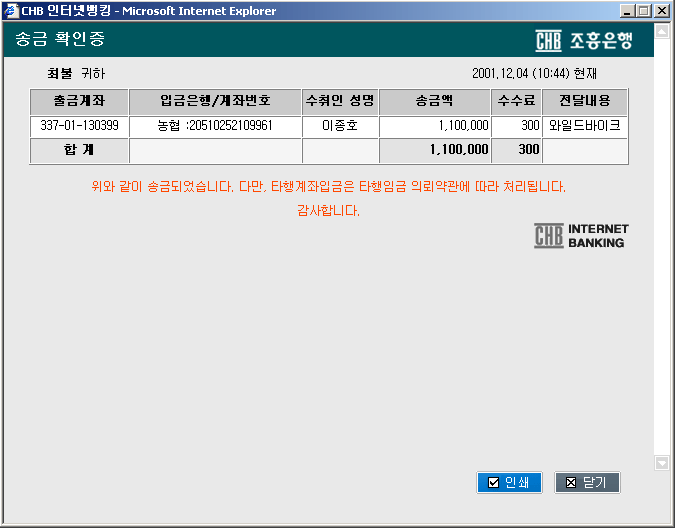
Task: Click the 전달내용 column header
Action: tap(585, 102)
